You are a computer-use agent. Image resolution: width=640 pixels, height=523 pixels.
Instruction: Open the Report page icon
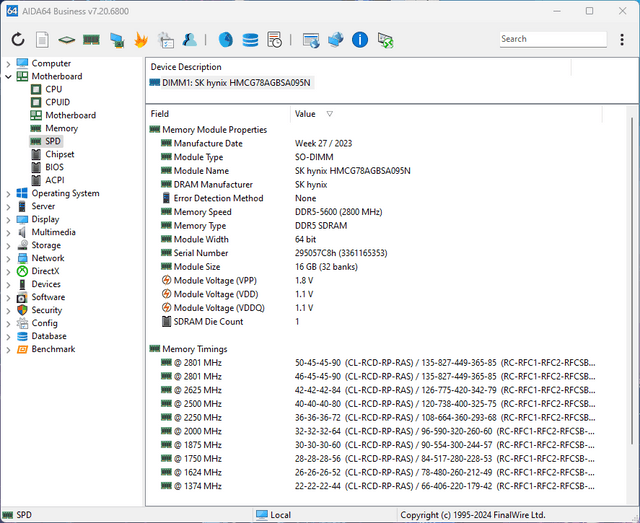(42, 40)
